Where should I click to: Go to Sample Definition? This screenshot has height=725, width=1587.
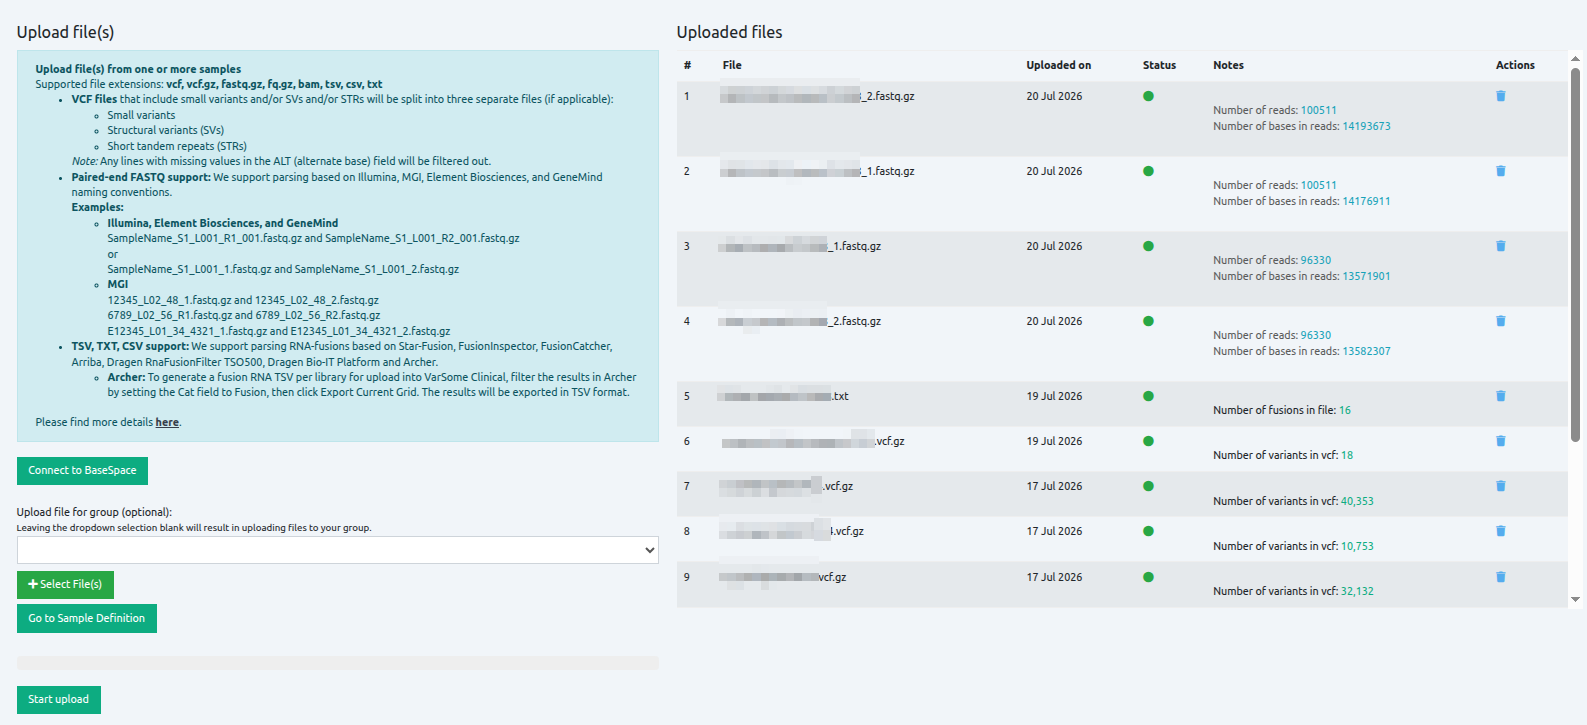(86, 619)
